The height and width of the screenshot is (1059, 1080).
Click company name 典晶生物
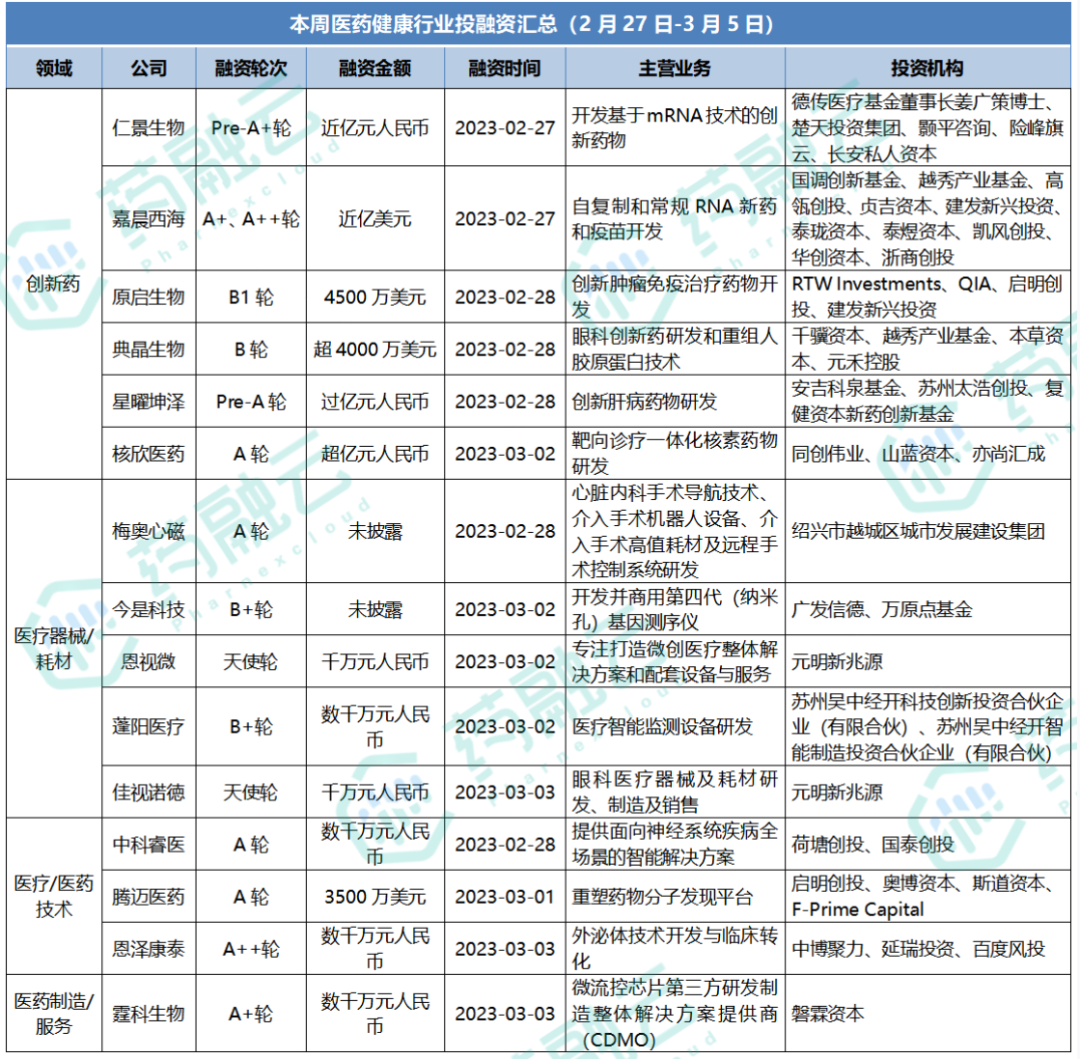149,349
